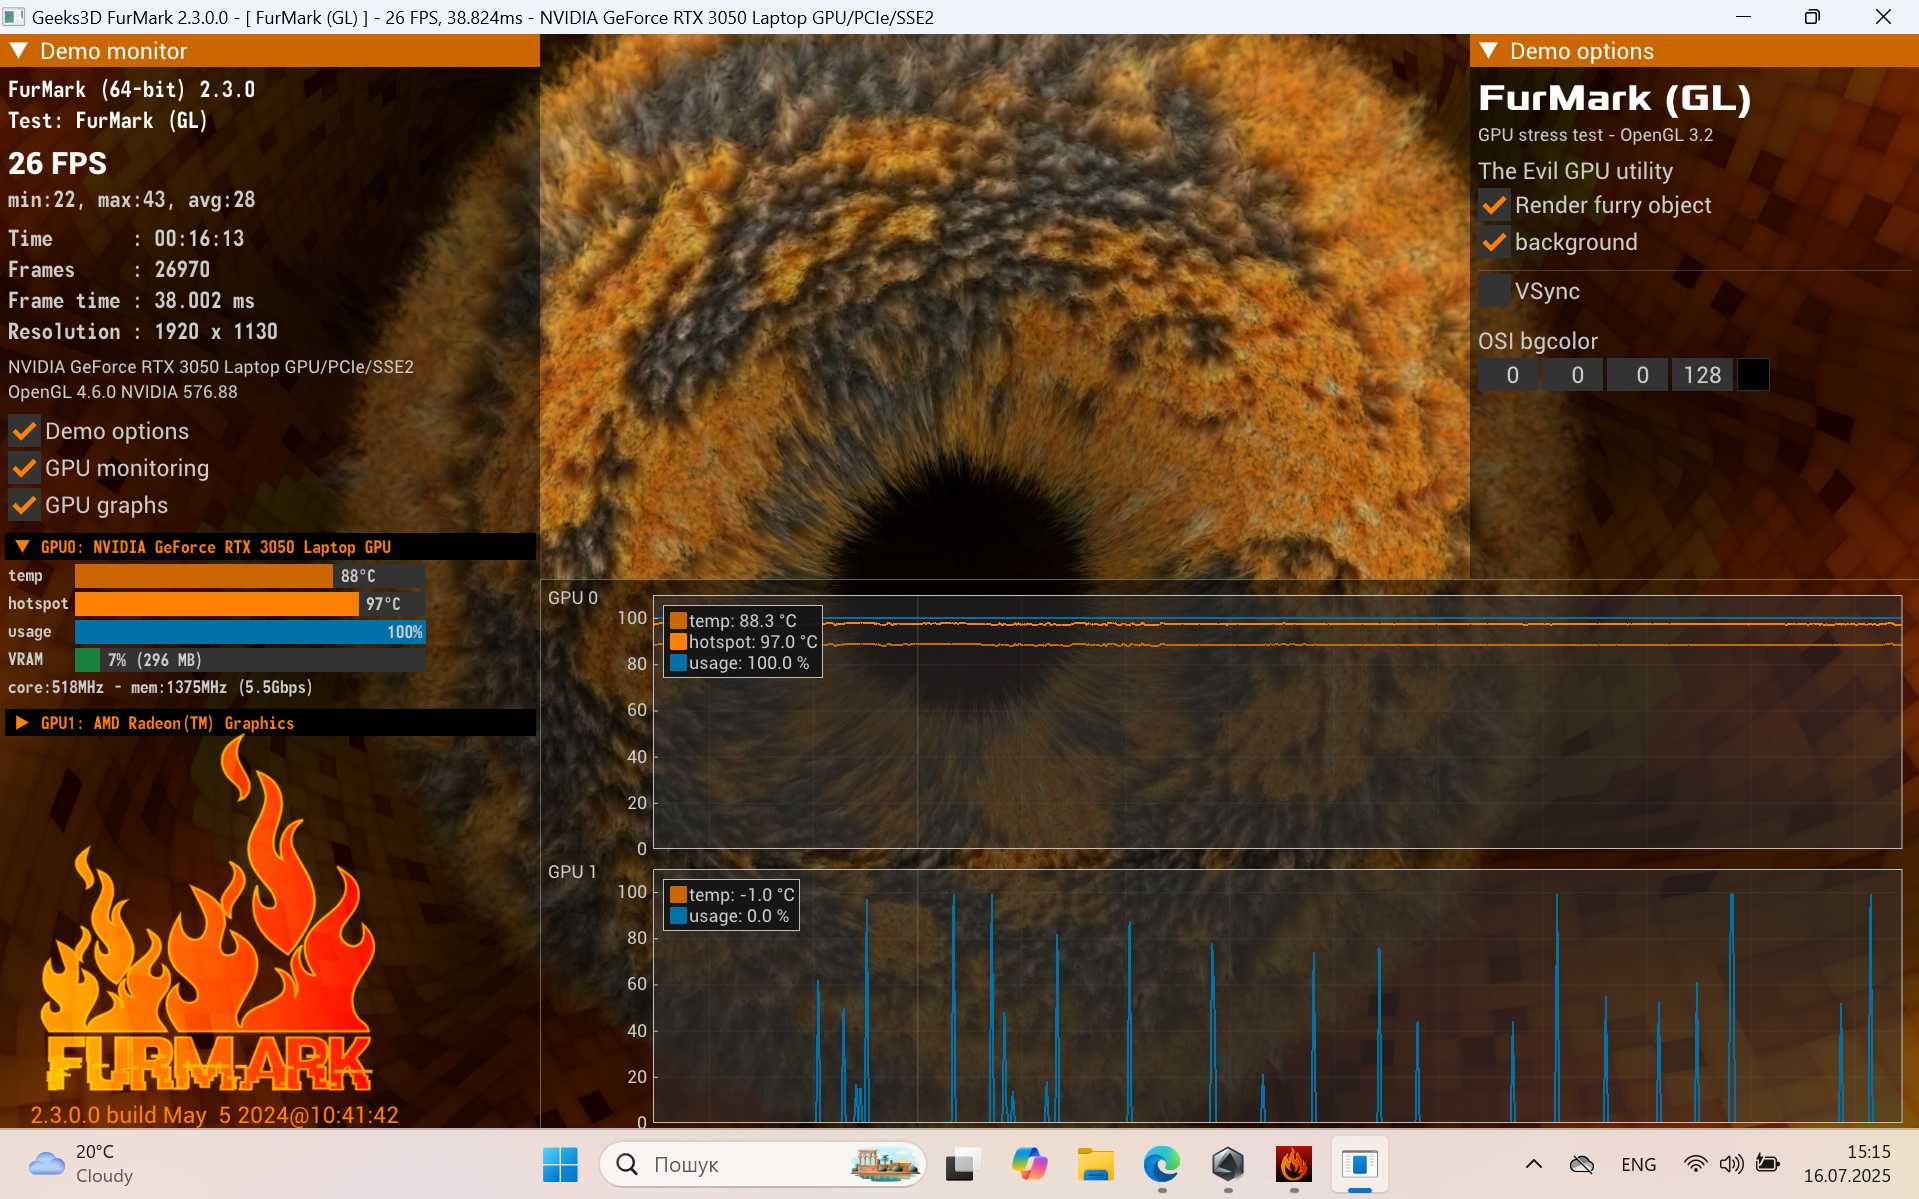Click the hotspot 97°C bar
The image size is (1919, 1199).
click(x=250, y=604)
